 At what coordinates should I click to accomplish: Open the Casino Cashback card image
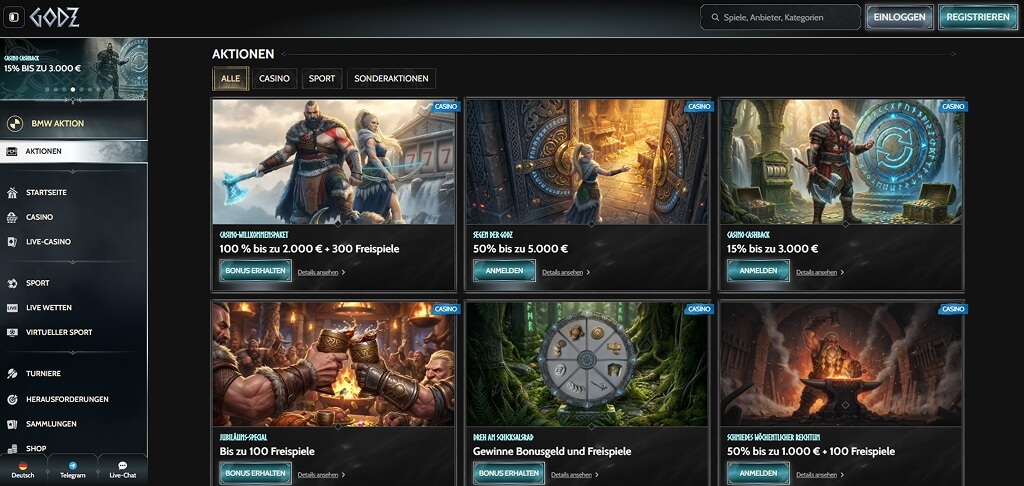[x=841, y=162]
